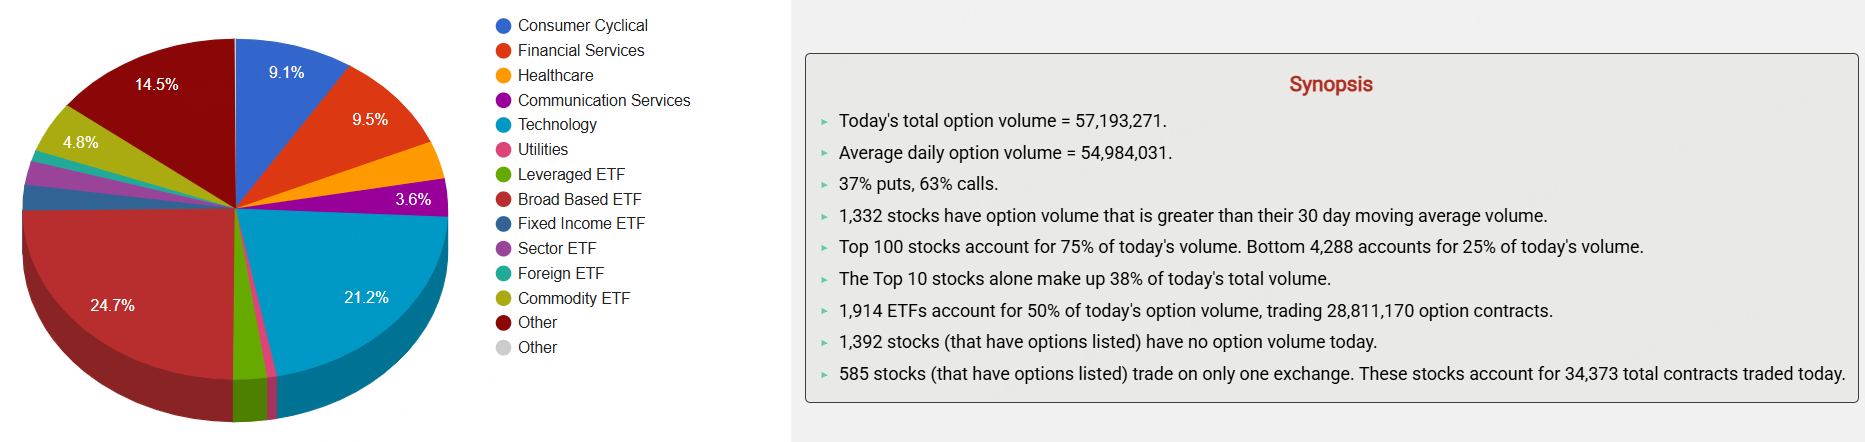The height and width of the screenshot is (442, 1865).
Task: Select the Leveraged ETF legend entry text
Action: tap(570, 174)
